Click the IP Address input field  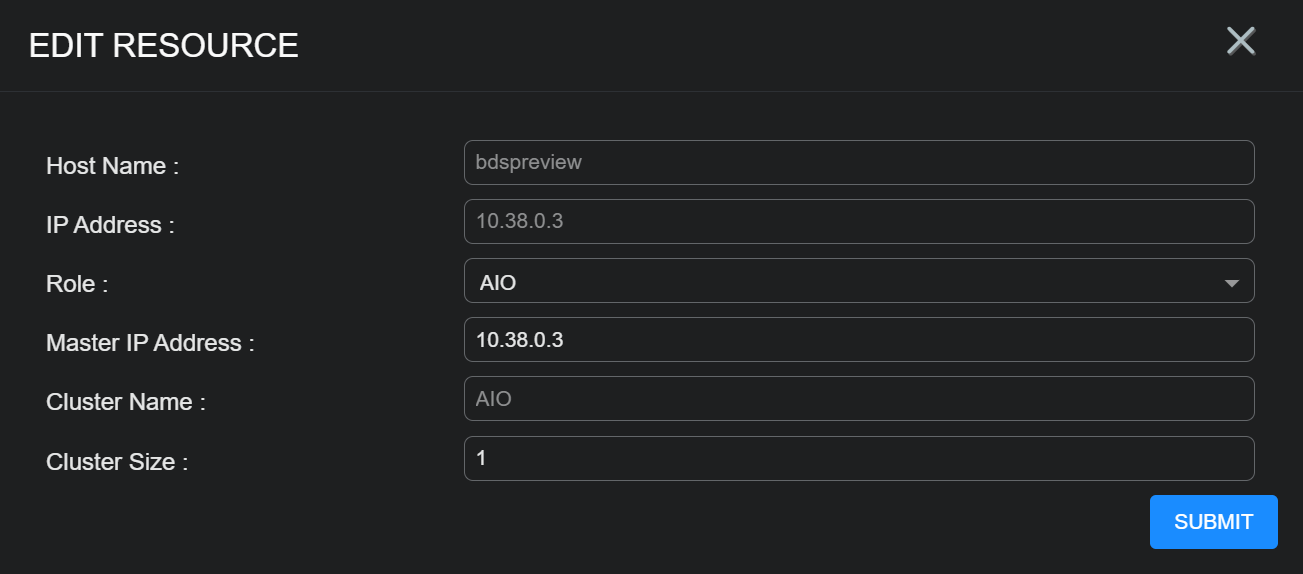(x=858, y=221)
